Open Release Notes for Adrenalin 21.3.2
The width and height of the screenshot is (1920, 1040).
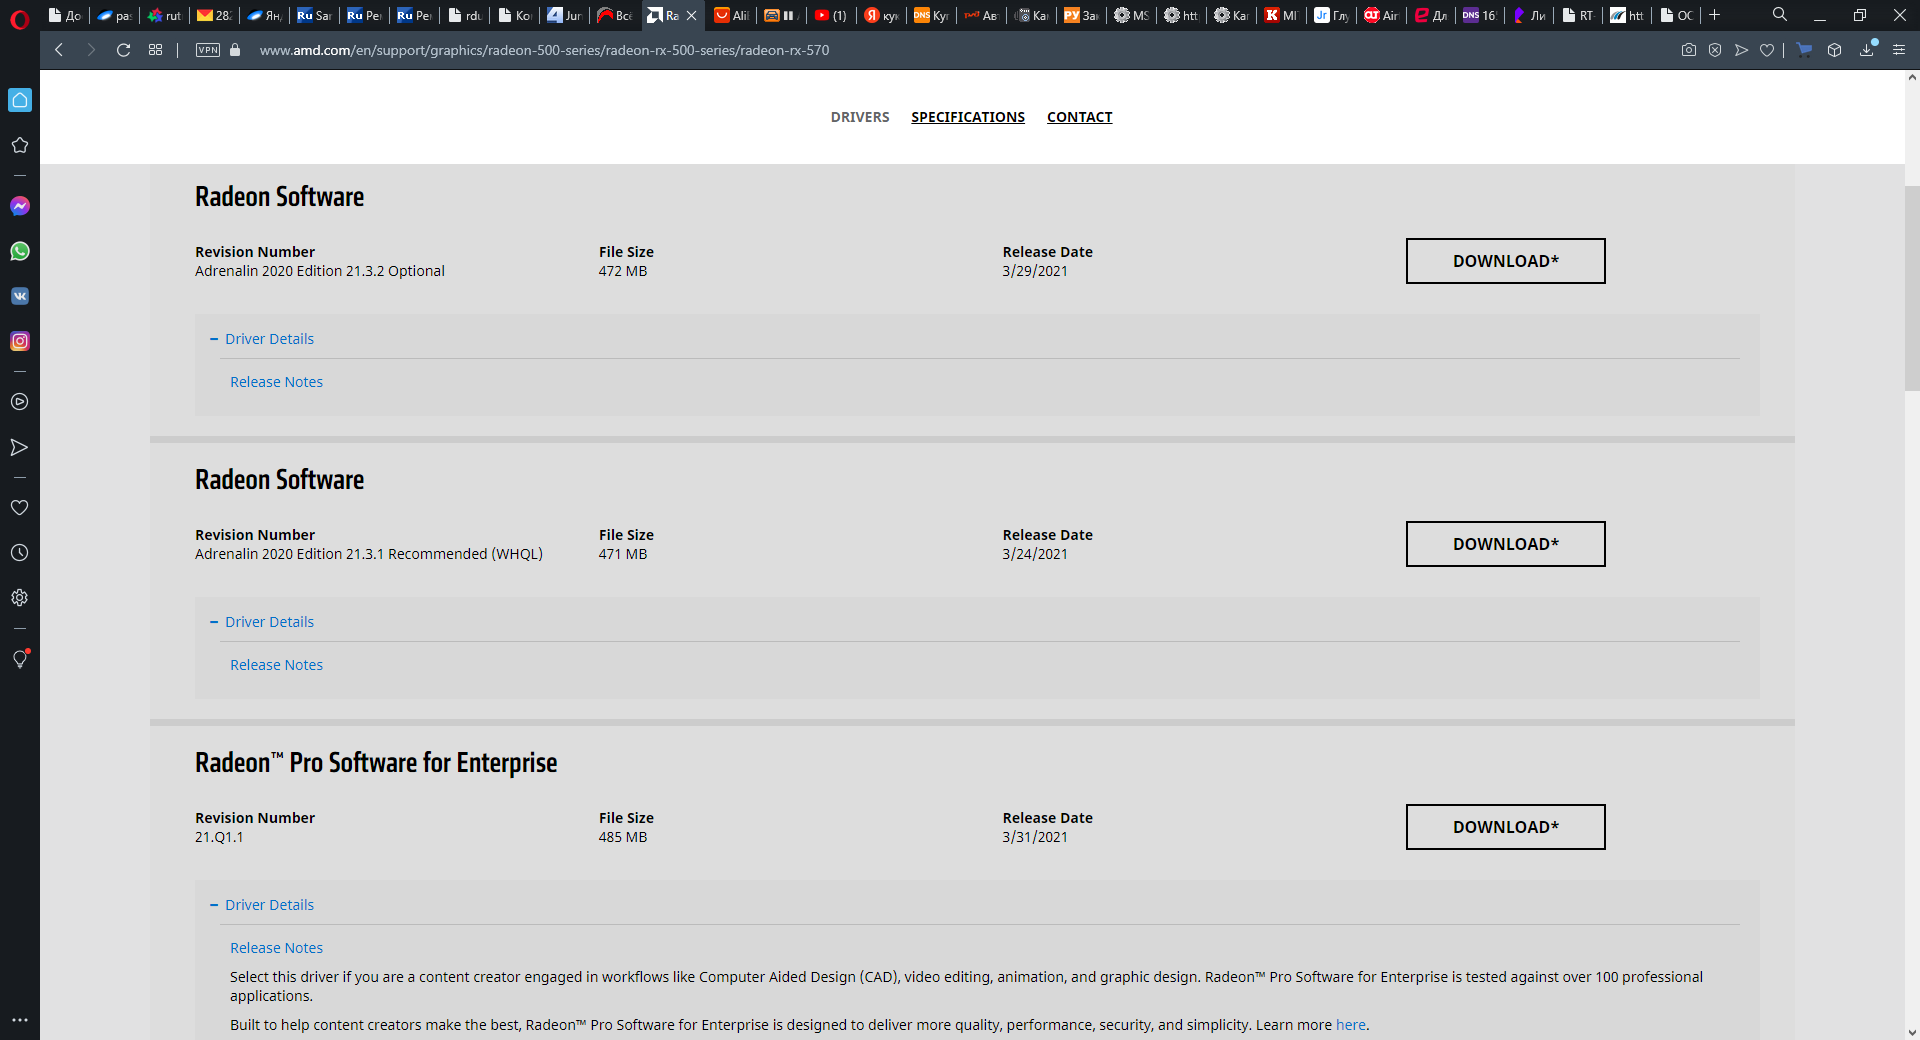[x=276, y=382]
